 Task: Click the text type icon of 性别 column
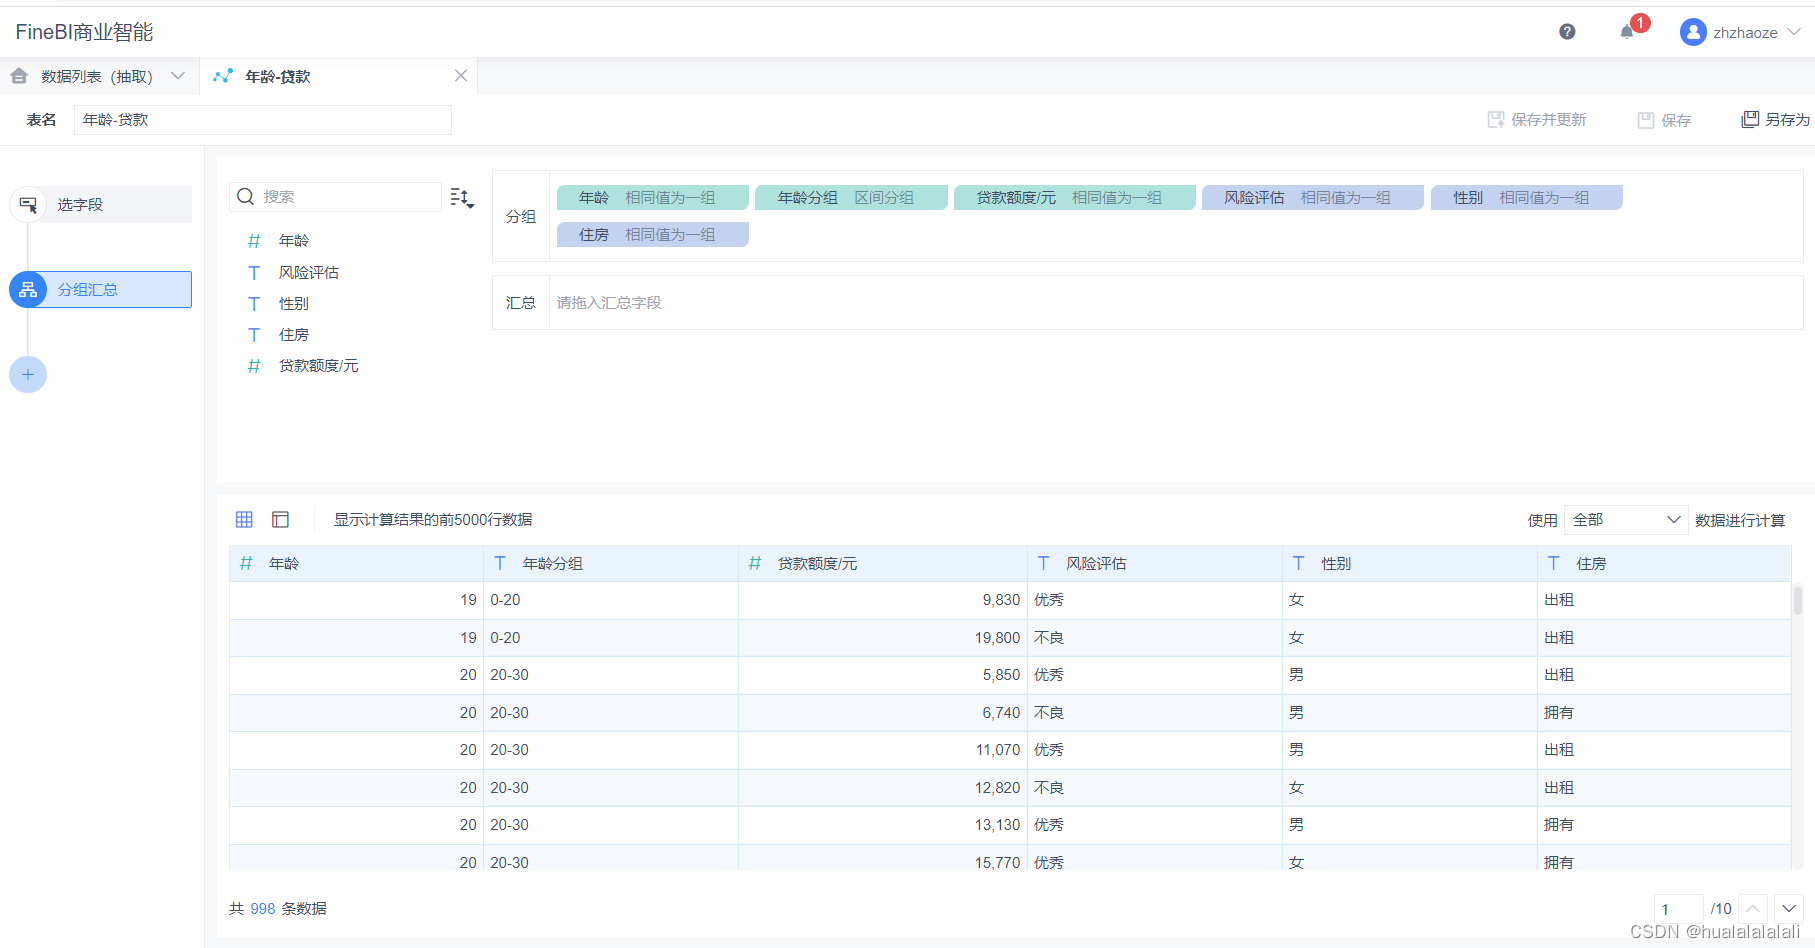coord(1298,564)
